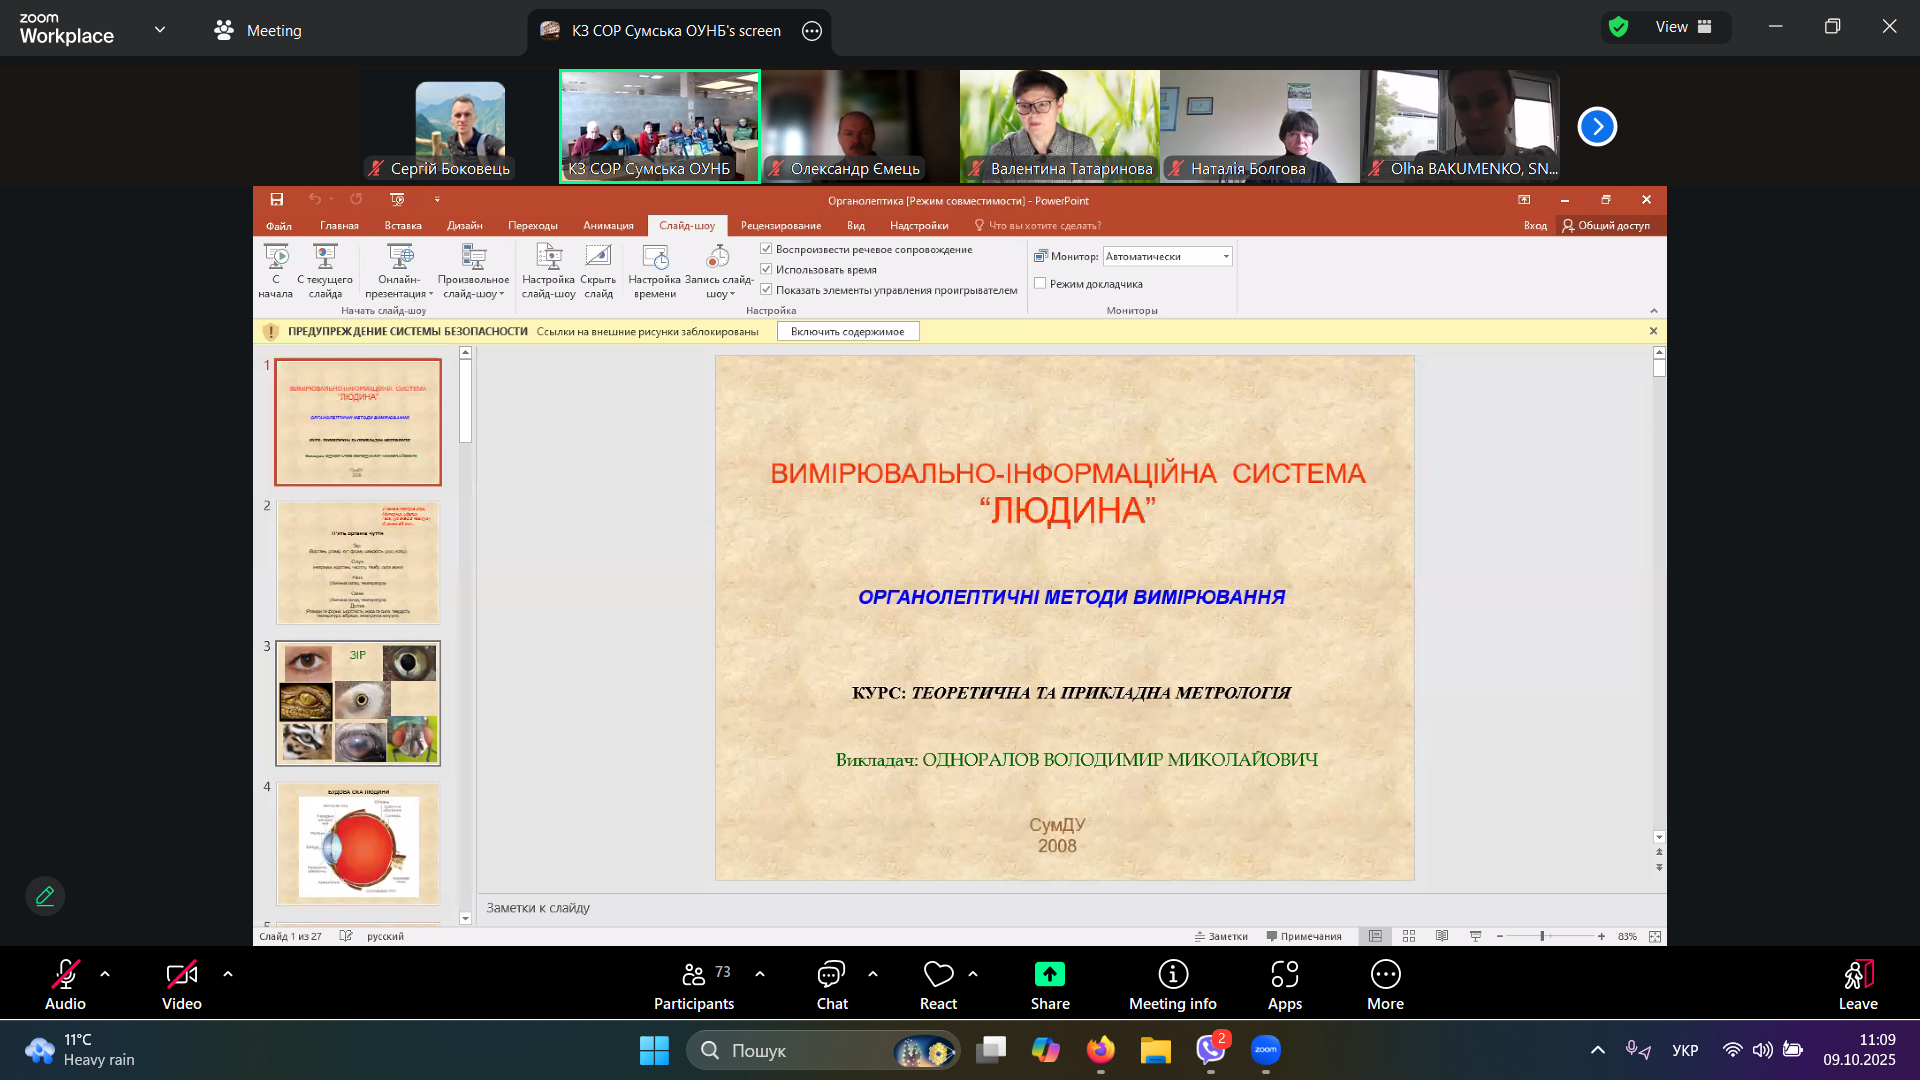Show next participants with blue arrow
This screenshot has height=1080, width=1920.
[x=1597, y=127]
